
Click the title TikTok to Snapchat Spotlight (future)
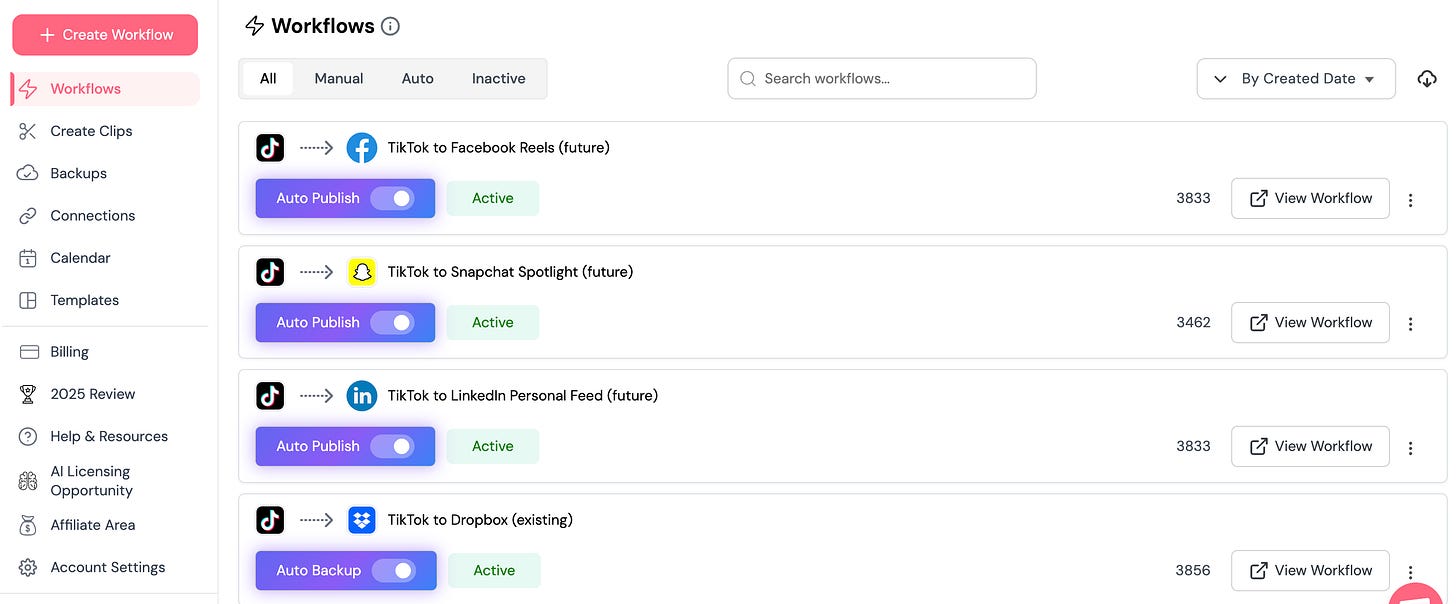[x=511, y=272]
